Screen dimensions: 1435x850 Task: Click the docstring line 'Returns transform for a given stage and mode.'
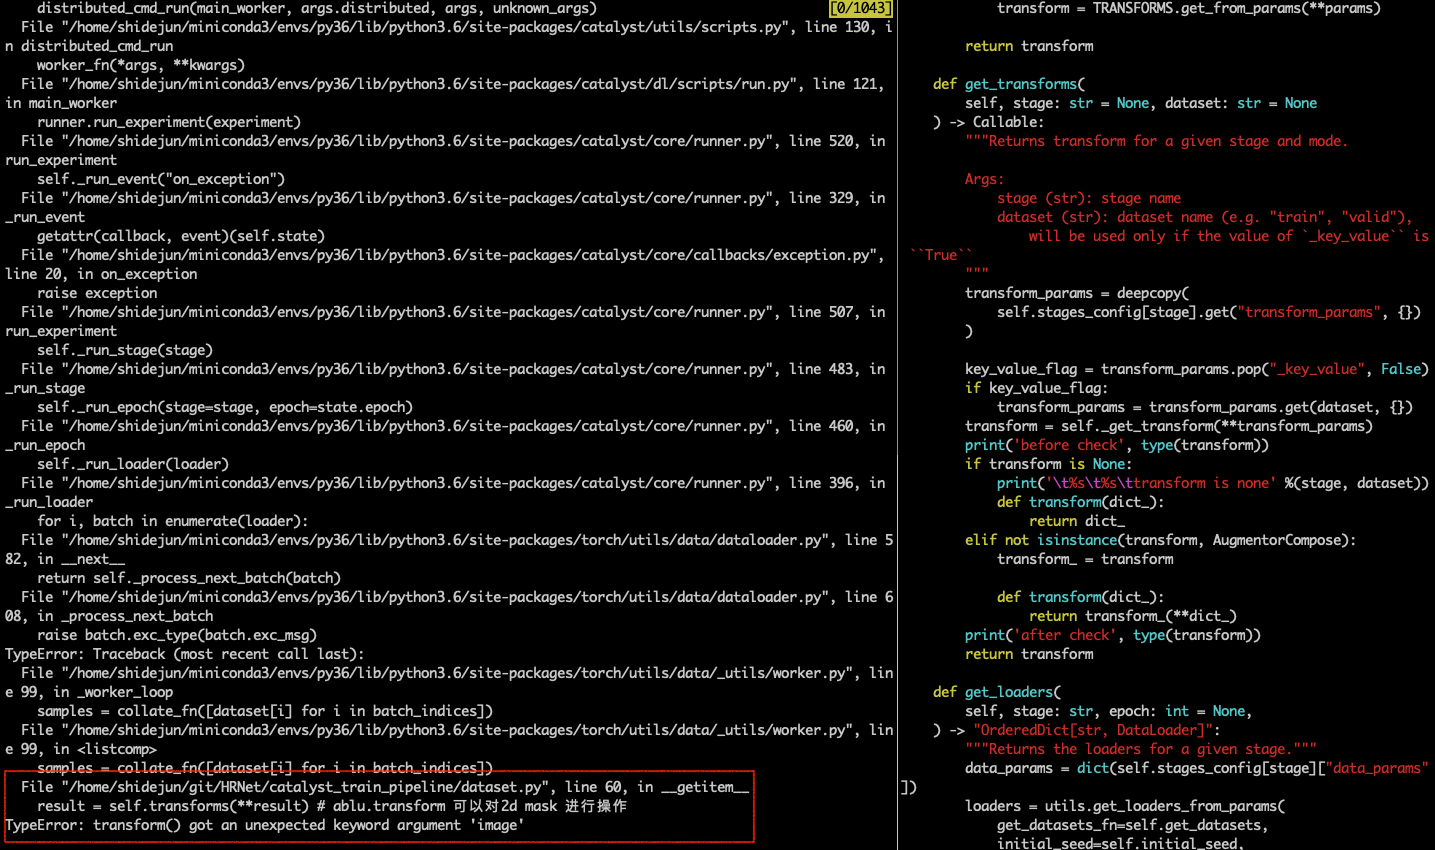tap(1157, 141)
